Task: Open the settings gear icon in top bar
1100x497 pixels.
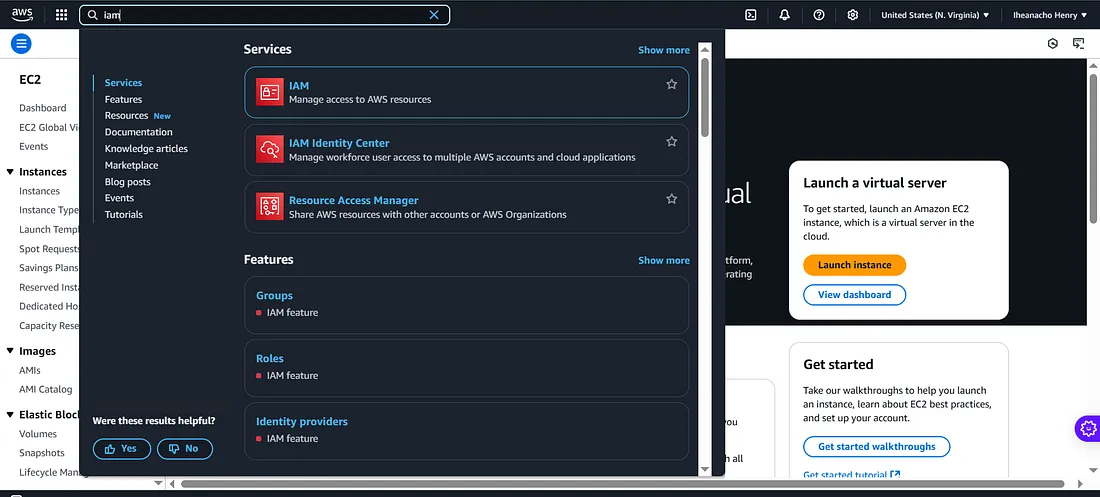Action: coord(852,15)
